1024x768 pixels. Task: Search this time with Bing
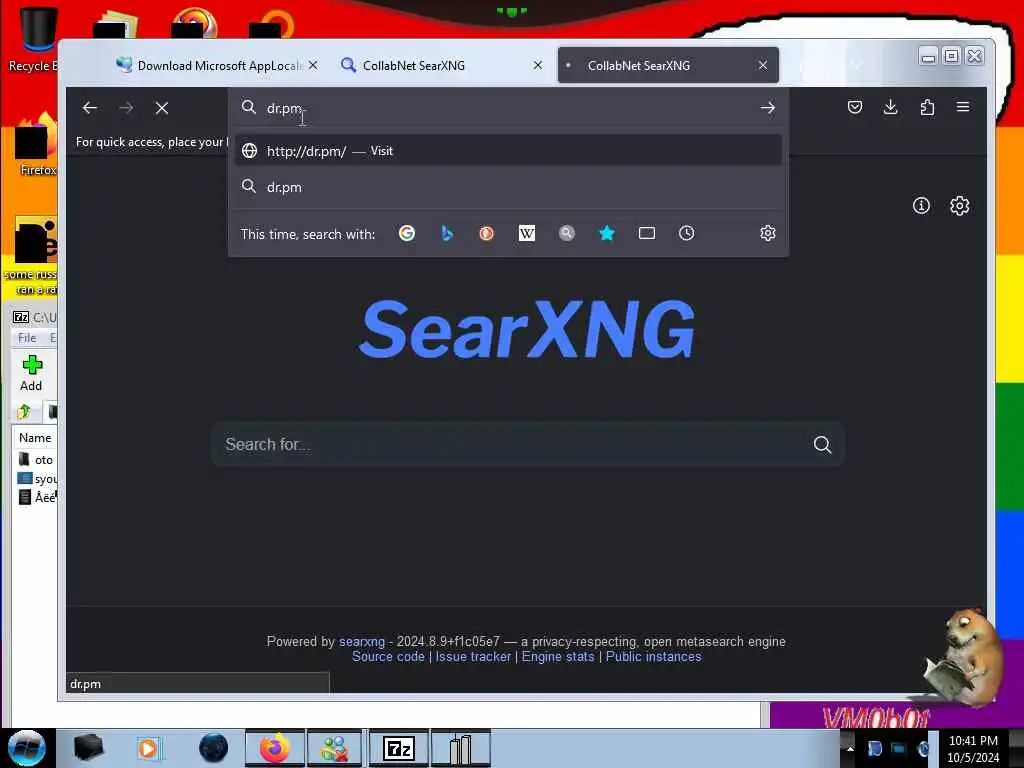pos(447,233)
